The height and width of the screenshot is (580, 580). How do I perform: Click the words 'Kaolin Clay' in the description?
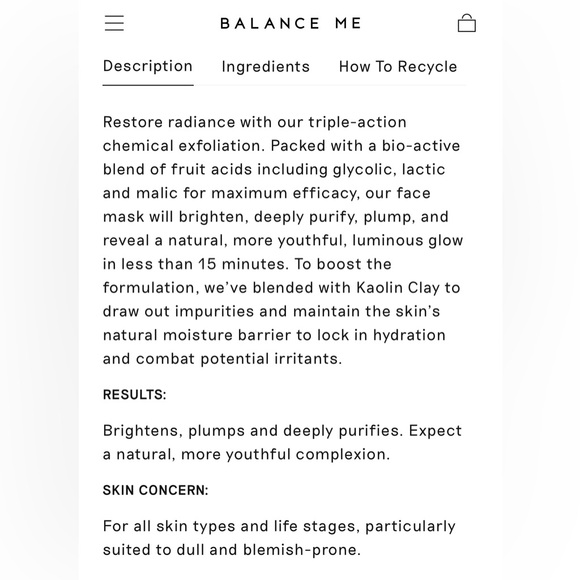[398, 287]
